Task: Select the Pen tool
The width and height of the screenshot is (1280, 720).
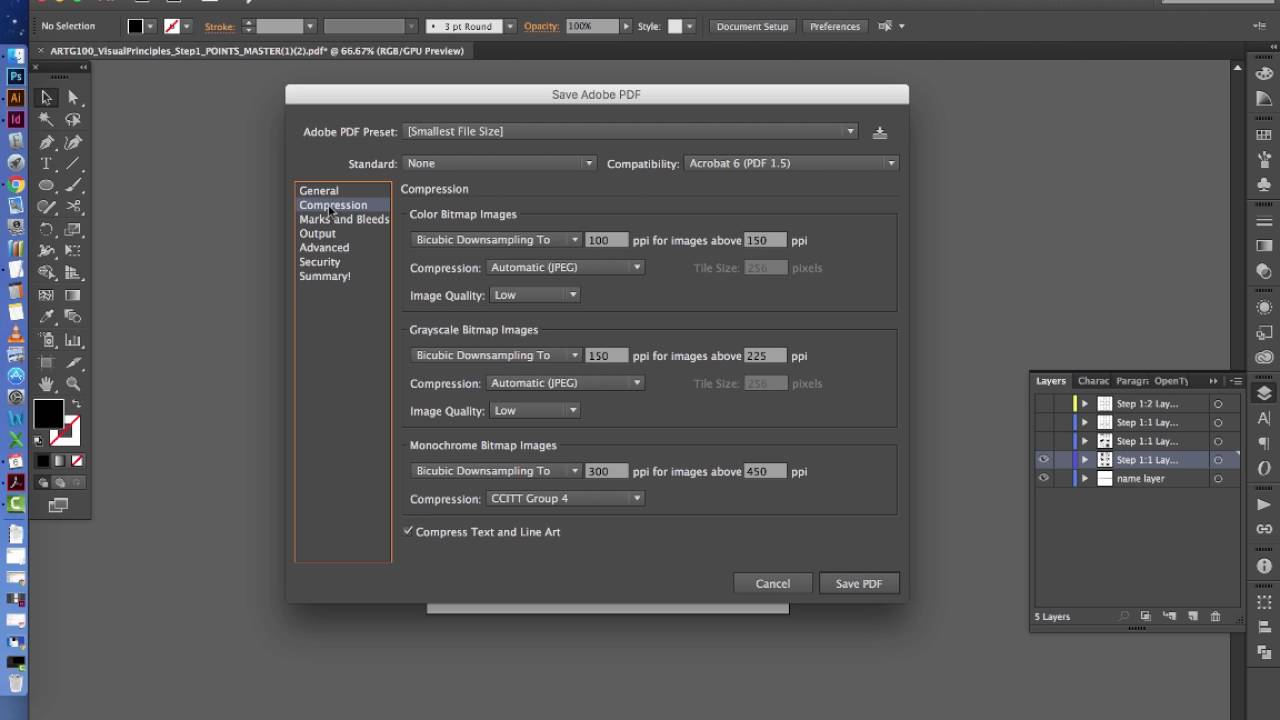Action: 46,142
